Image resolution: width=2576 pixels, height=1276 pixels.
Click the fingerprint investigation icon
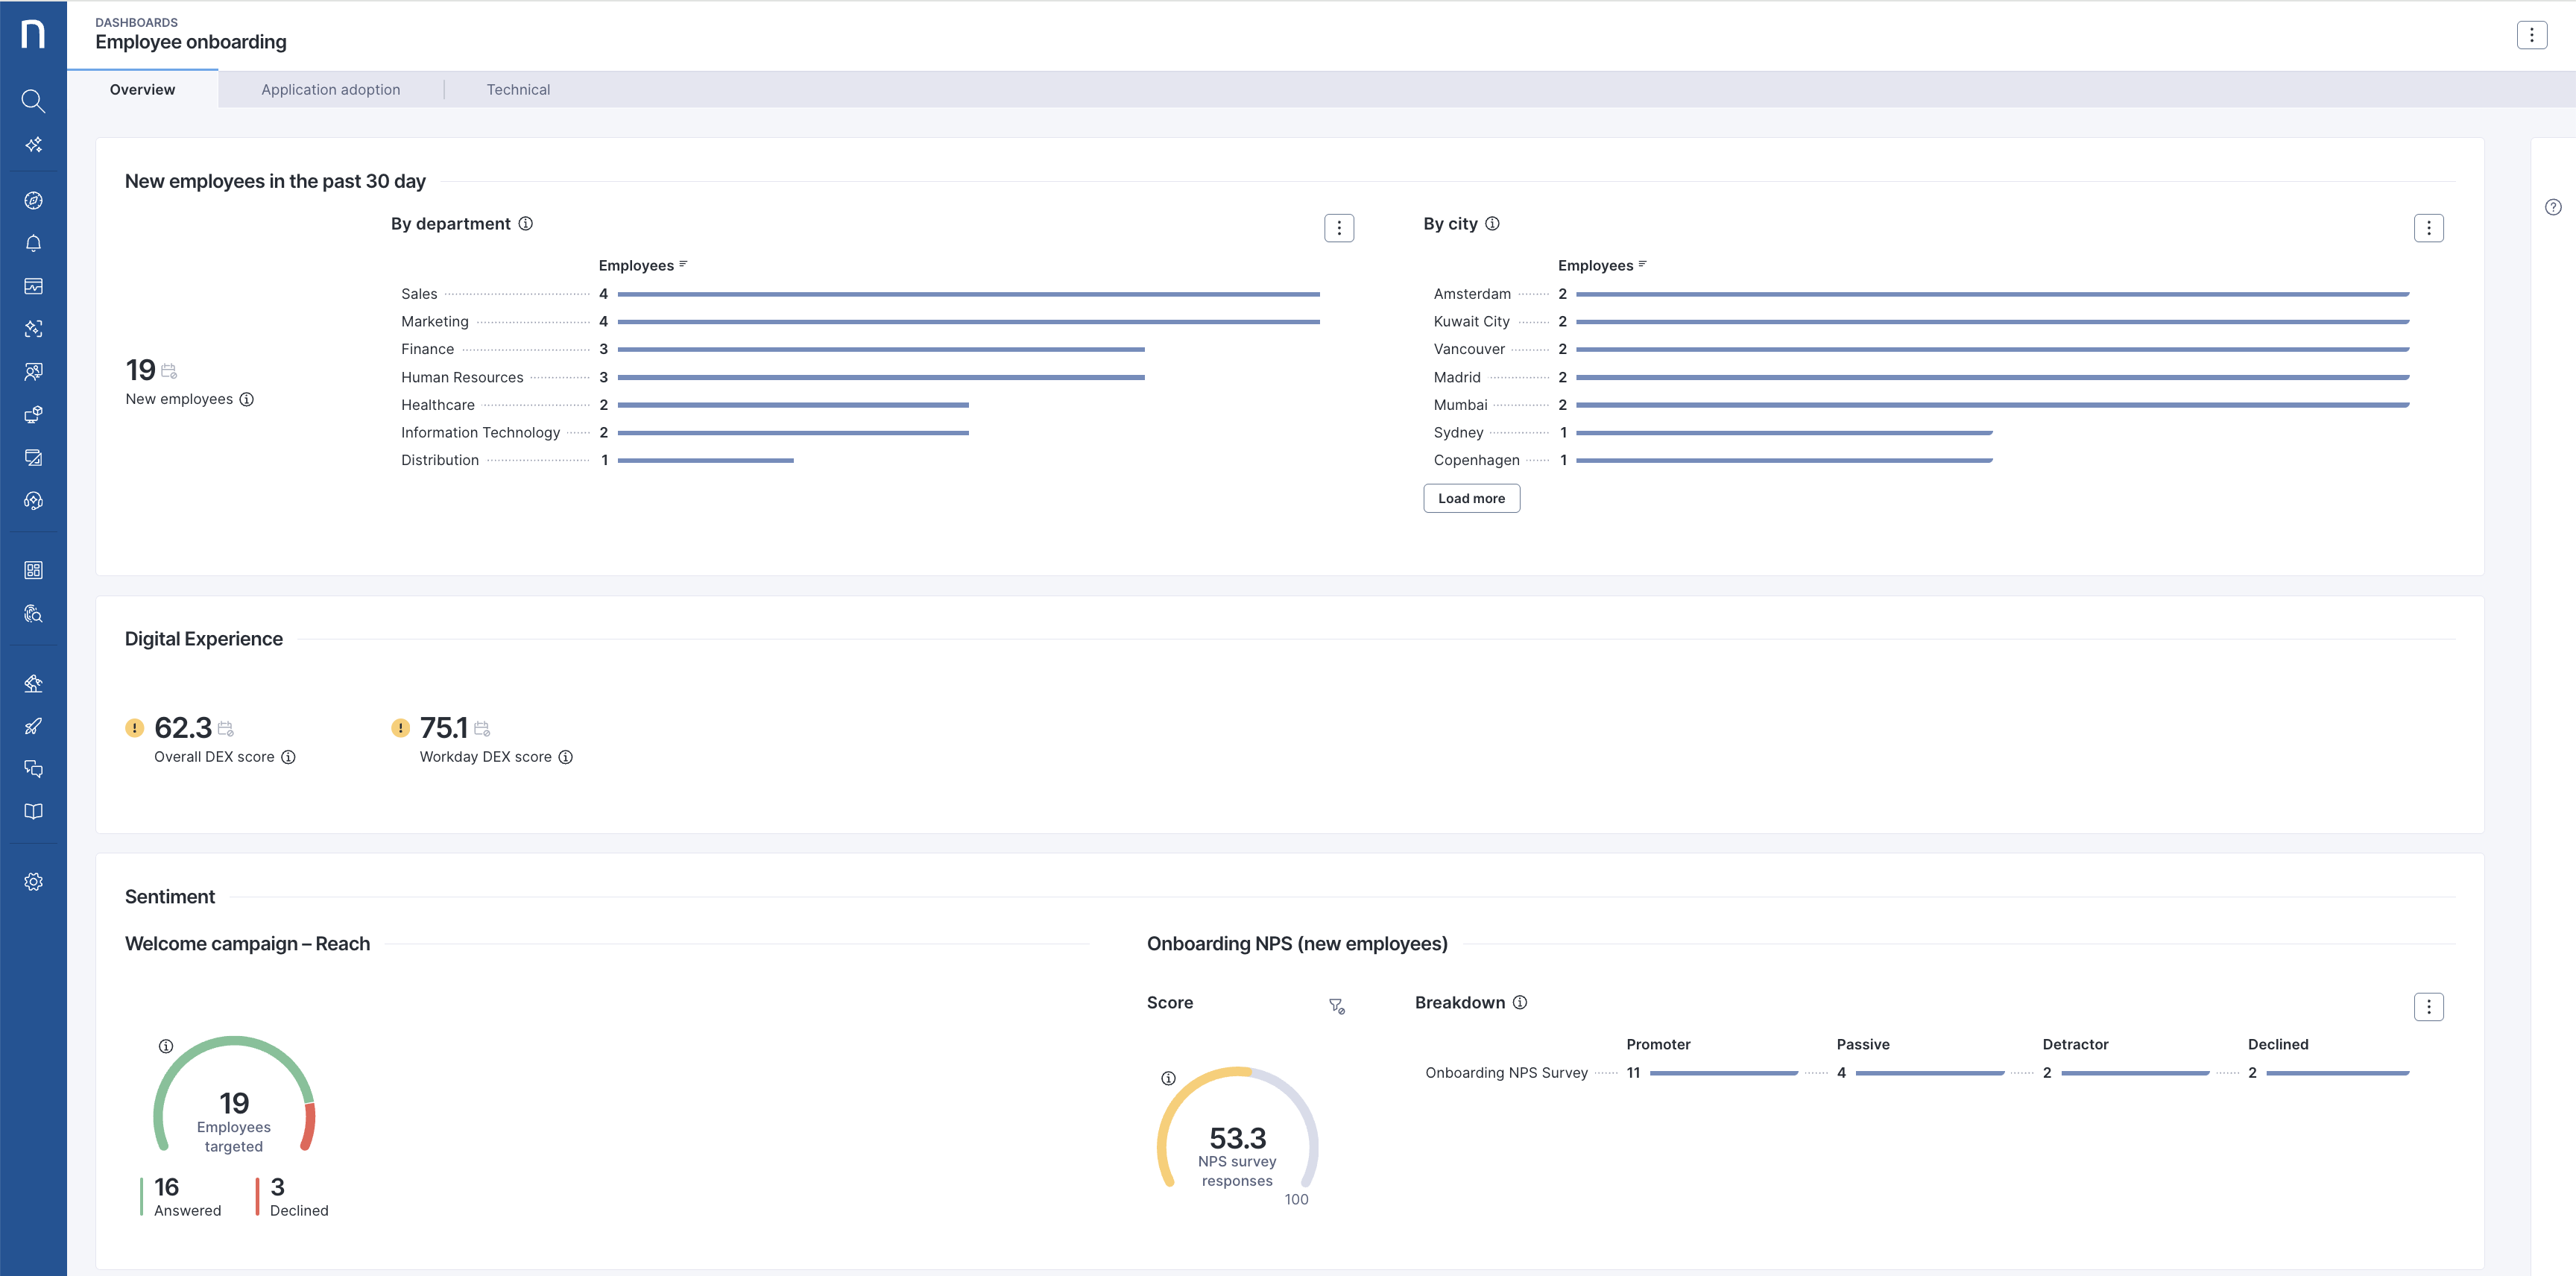[x=33, y=613]
